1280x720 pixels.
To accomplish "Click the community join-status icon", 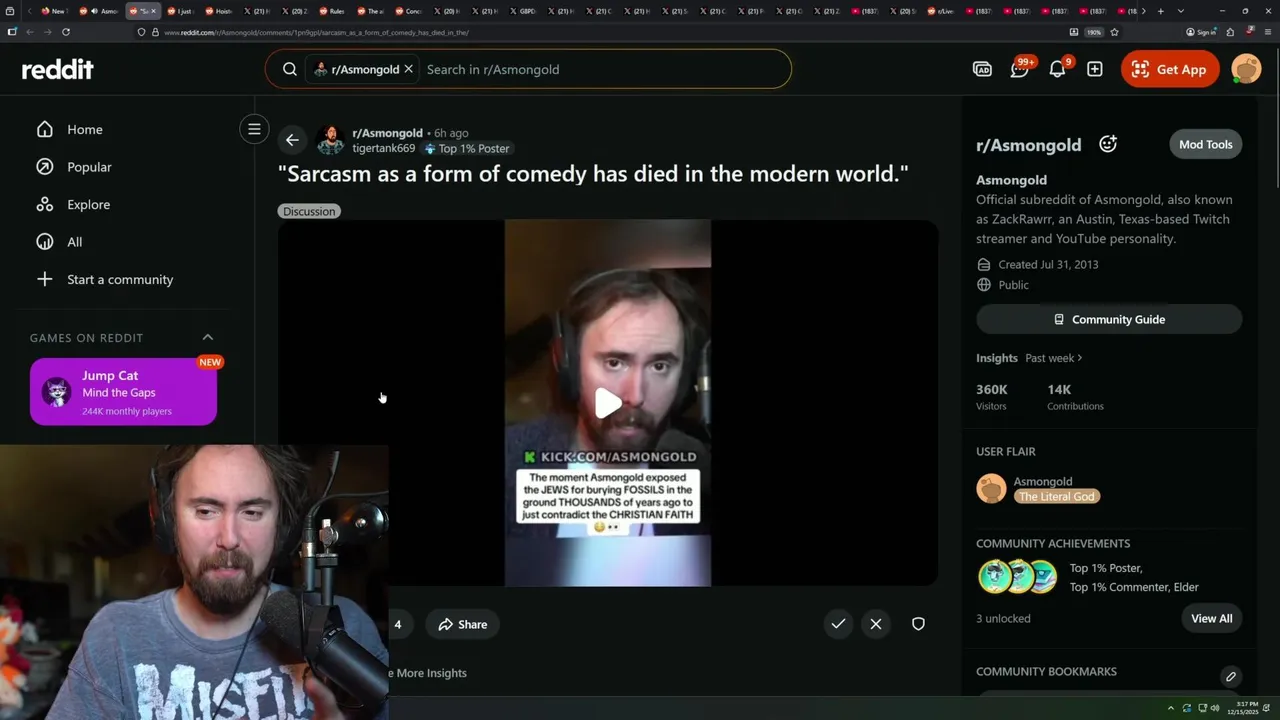I will [1108, 144].
